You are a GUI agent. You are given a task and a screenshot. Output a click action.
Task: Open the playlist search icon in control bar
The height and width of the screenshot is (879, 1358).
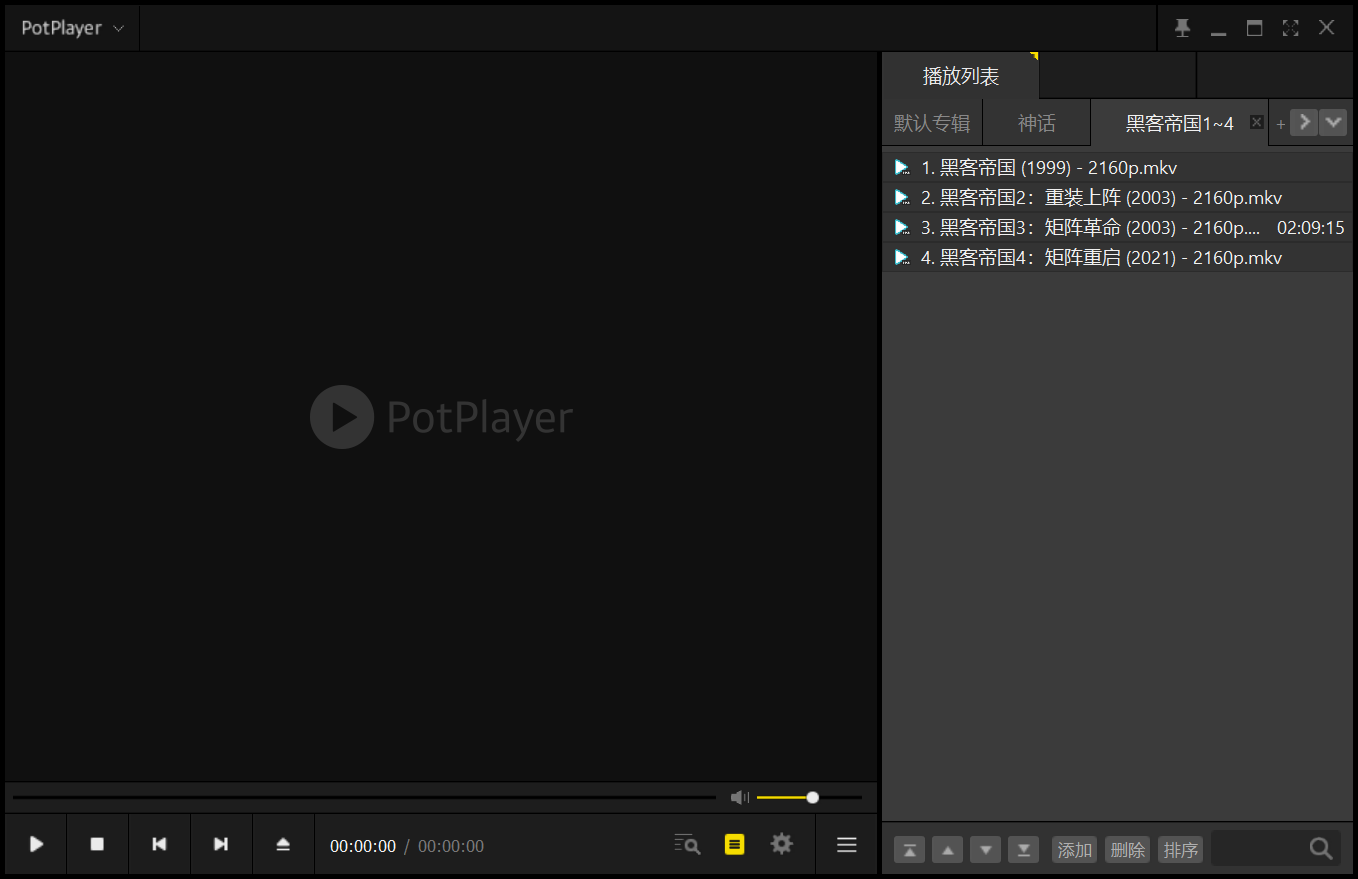coord(687,844)
